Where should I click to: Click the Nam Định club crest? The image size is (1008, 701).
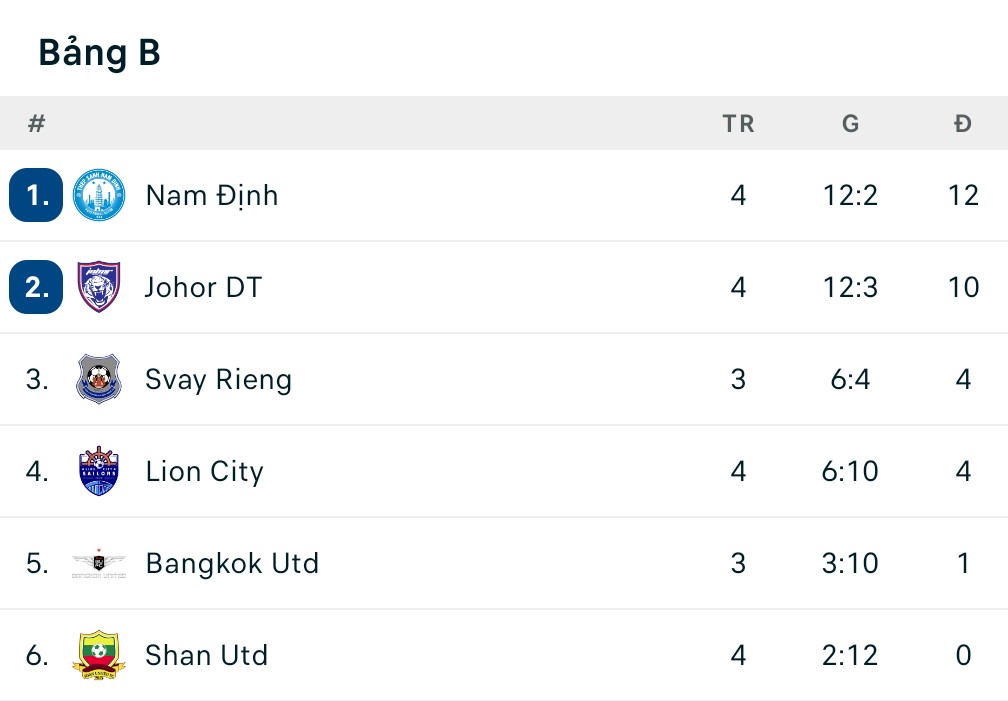tap(99, 195)
